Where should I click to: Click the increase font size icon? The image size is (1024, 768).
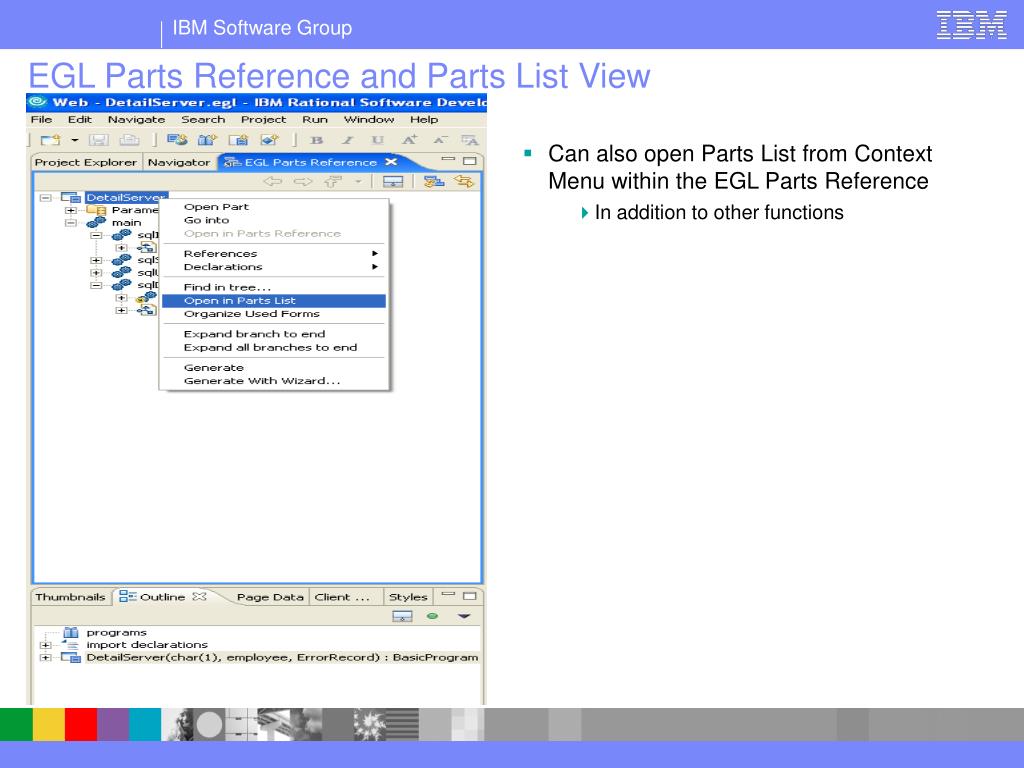[x=409, y=140]
